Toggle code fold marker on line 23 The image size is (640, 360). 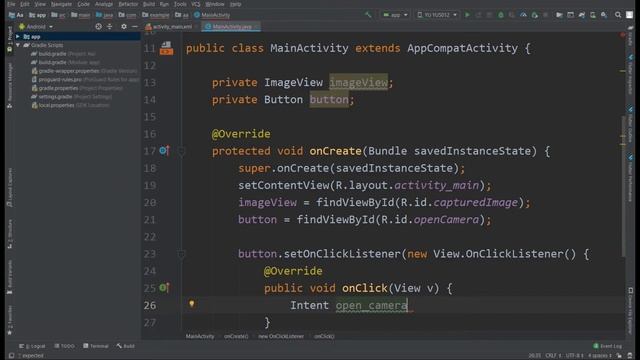coord(181,254)
